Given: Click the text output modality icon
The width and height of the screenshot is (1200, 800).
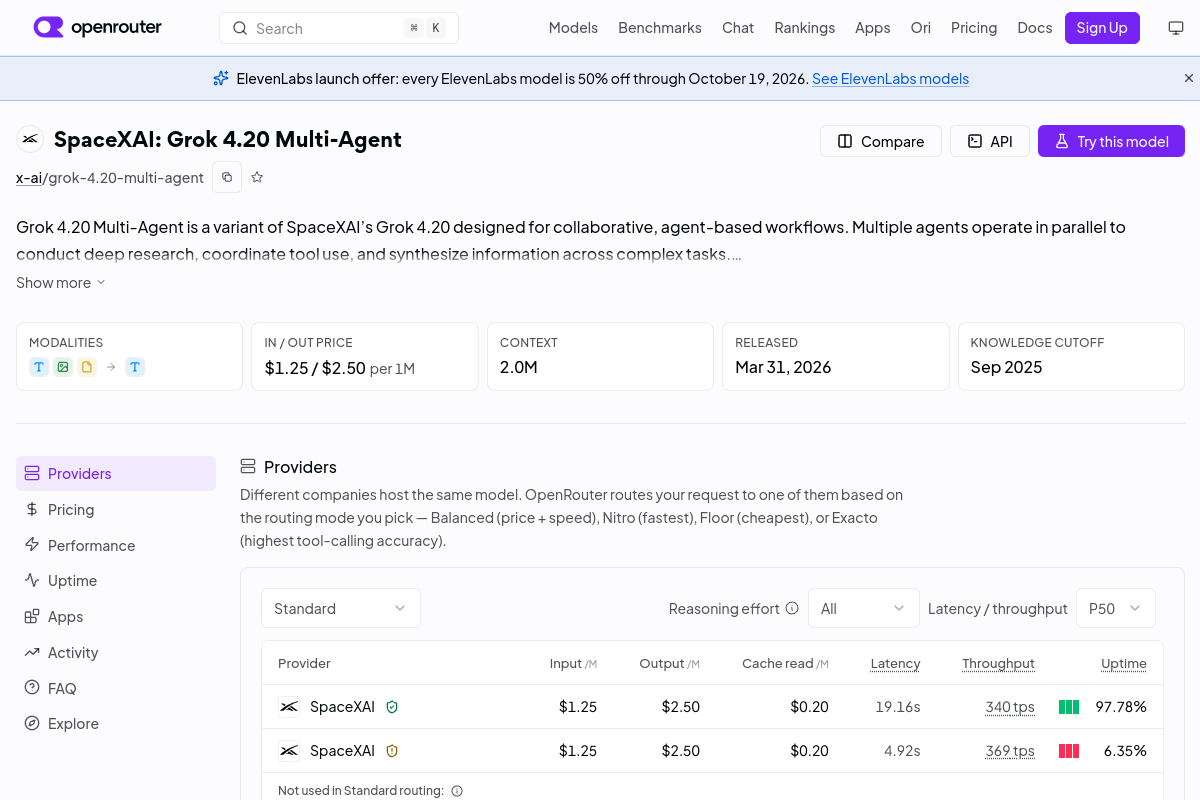Looking at the screenshot, I should pos(135,367).
